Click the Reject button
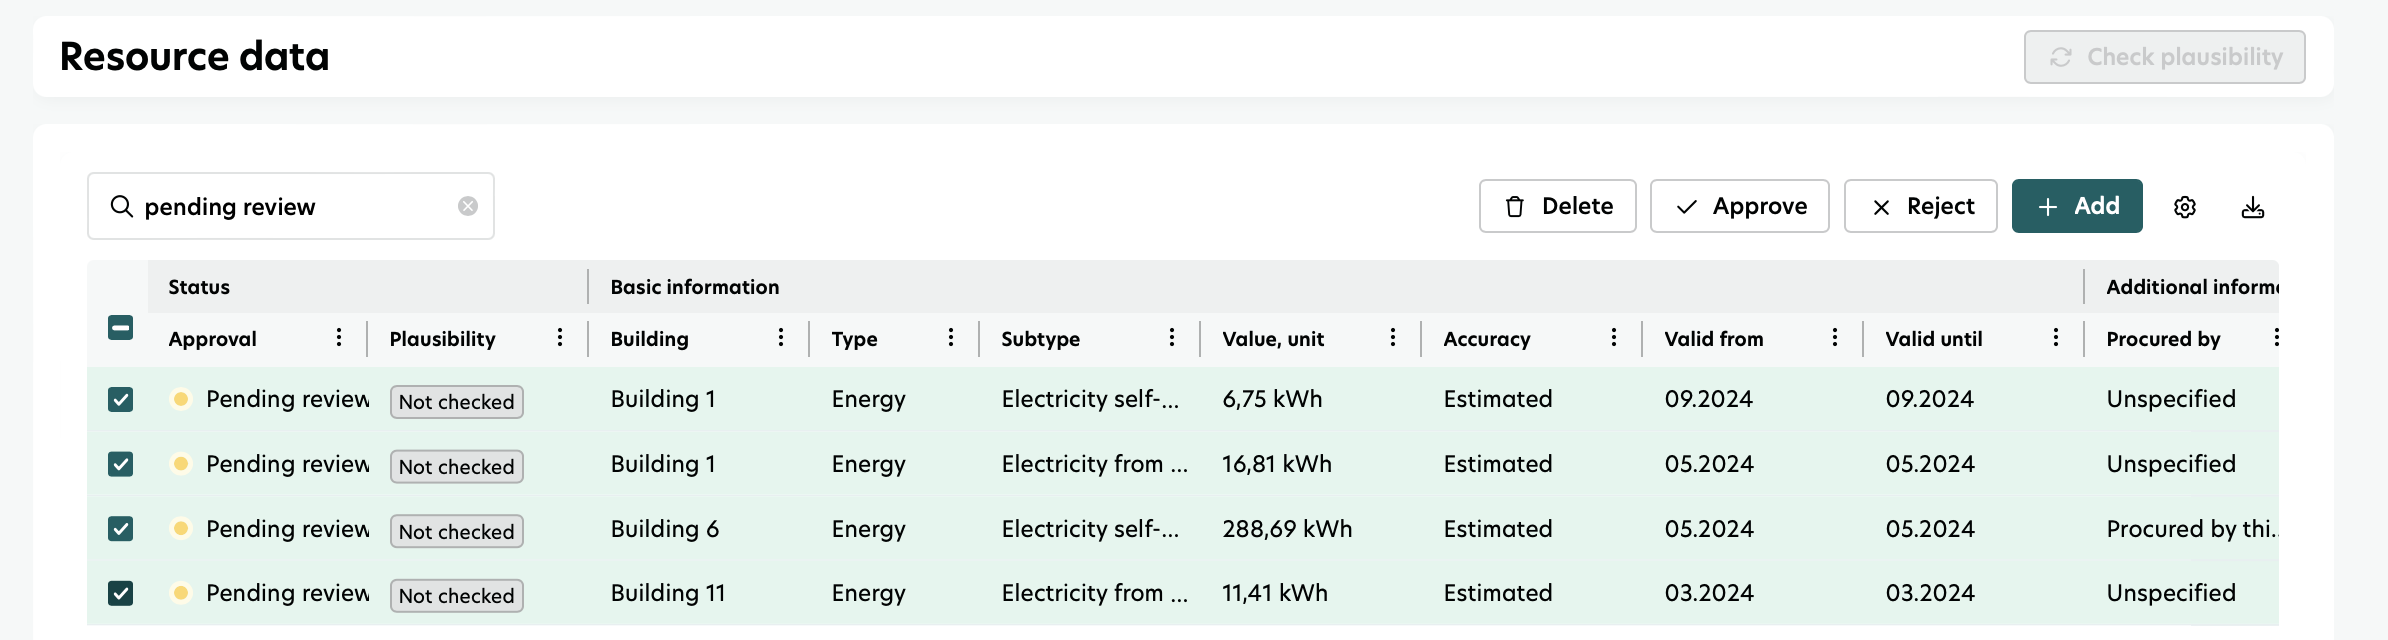The height and width of the screenshot is (640, 2388). pyautogui.click(x=1921, y=206)
